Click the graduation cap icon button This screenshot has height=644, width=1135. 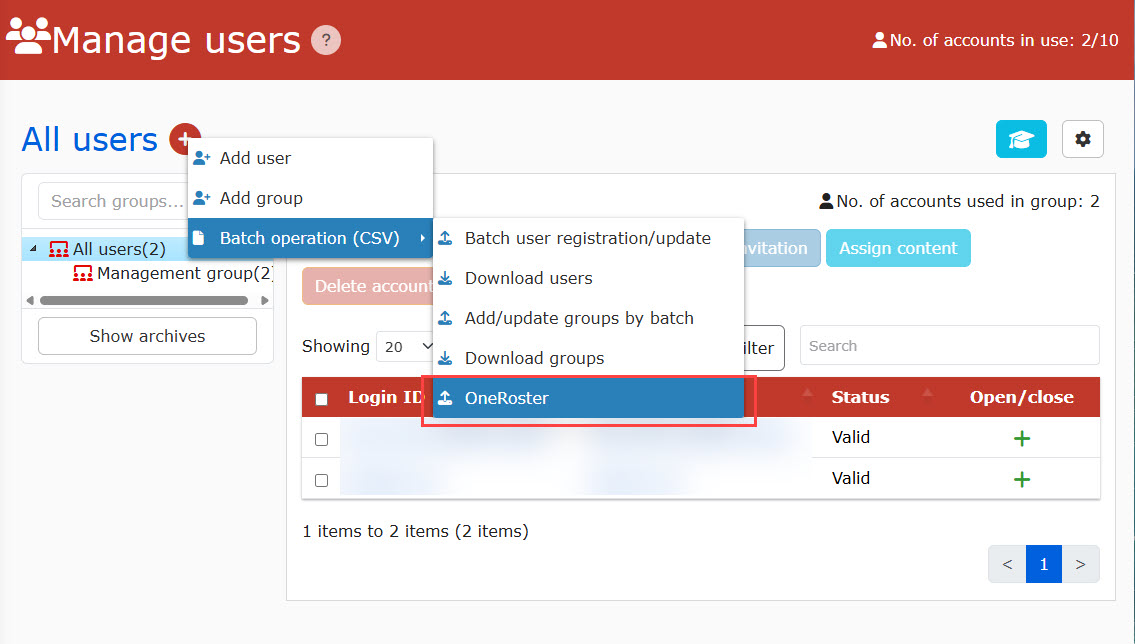[x=1020, y=139]
